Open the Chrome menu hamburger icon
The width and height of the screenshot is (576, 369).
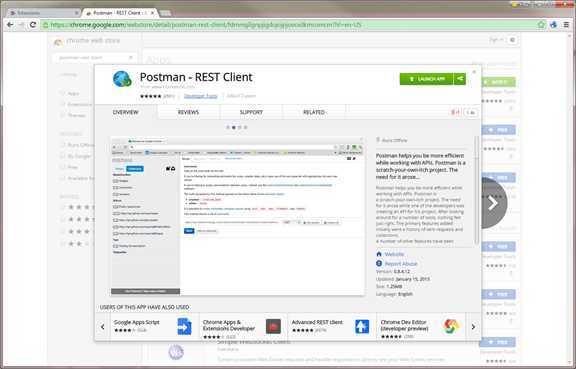566,25
